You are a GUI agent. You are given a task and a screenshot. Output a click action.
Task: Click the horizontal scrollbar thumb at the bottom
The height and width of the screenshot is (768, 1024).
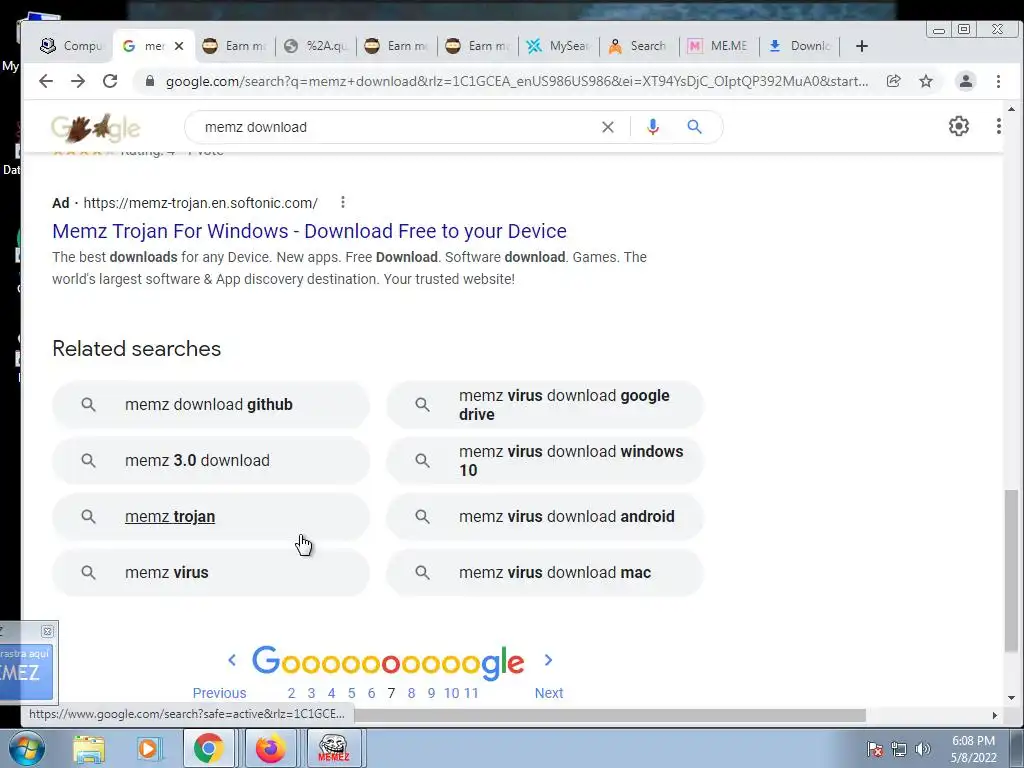pyautogui.click(x=609, y=716)
